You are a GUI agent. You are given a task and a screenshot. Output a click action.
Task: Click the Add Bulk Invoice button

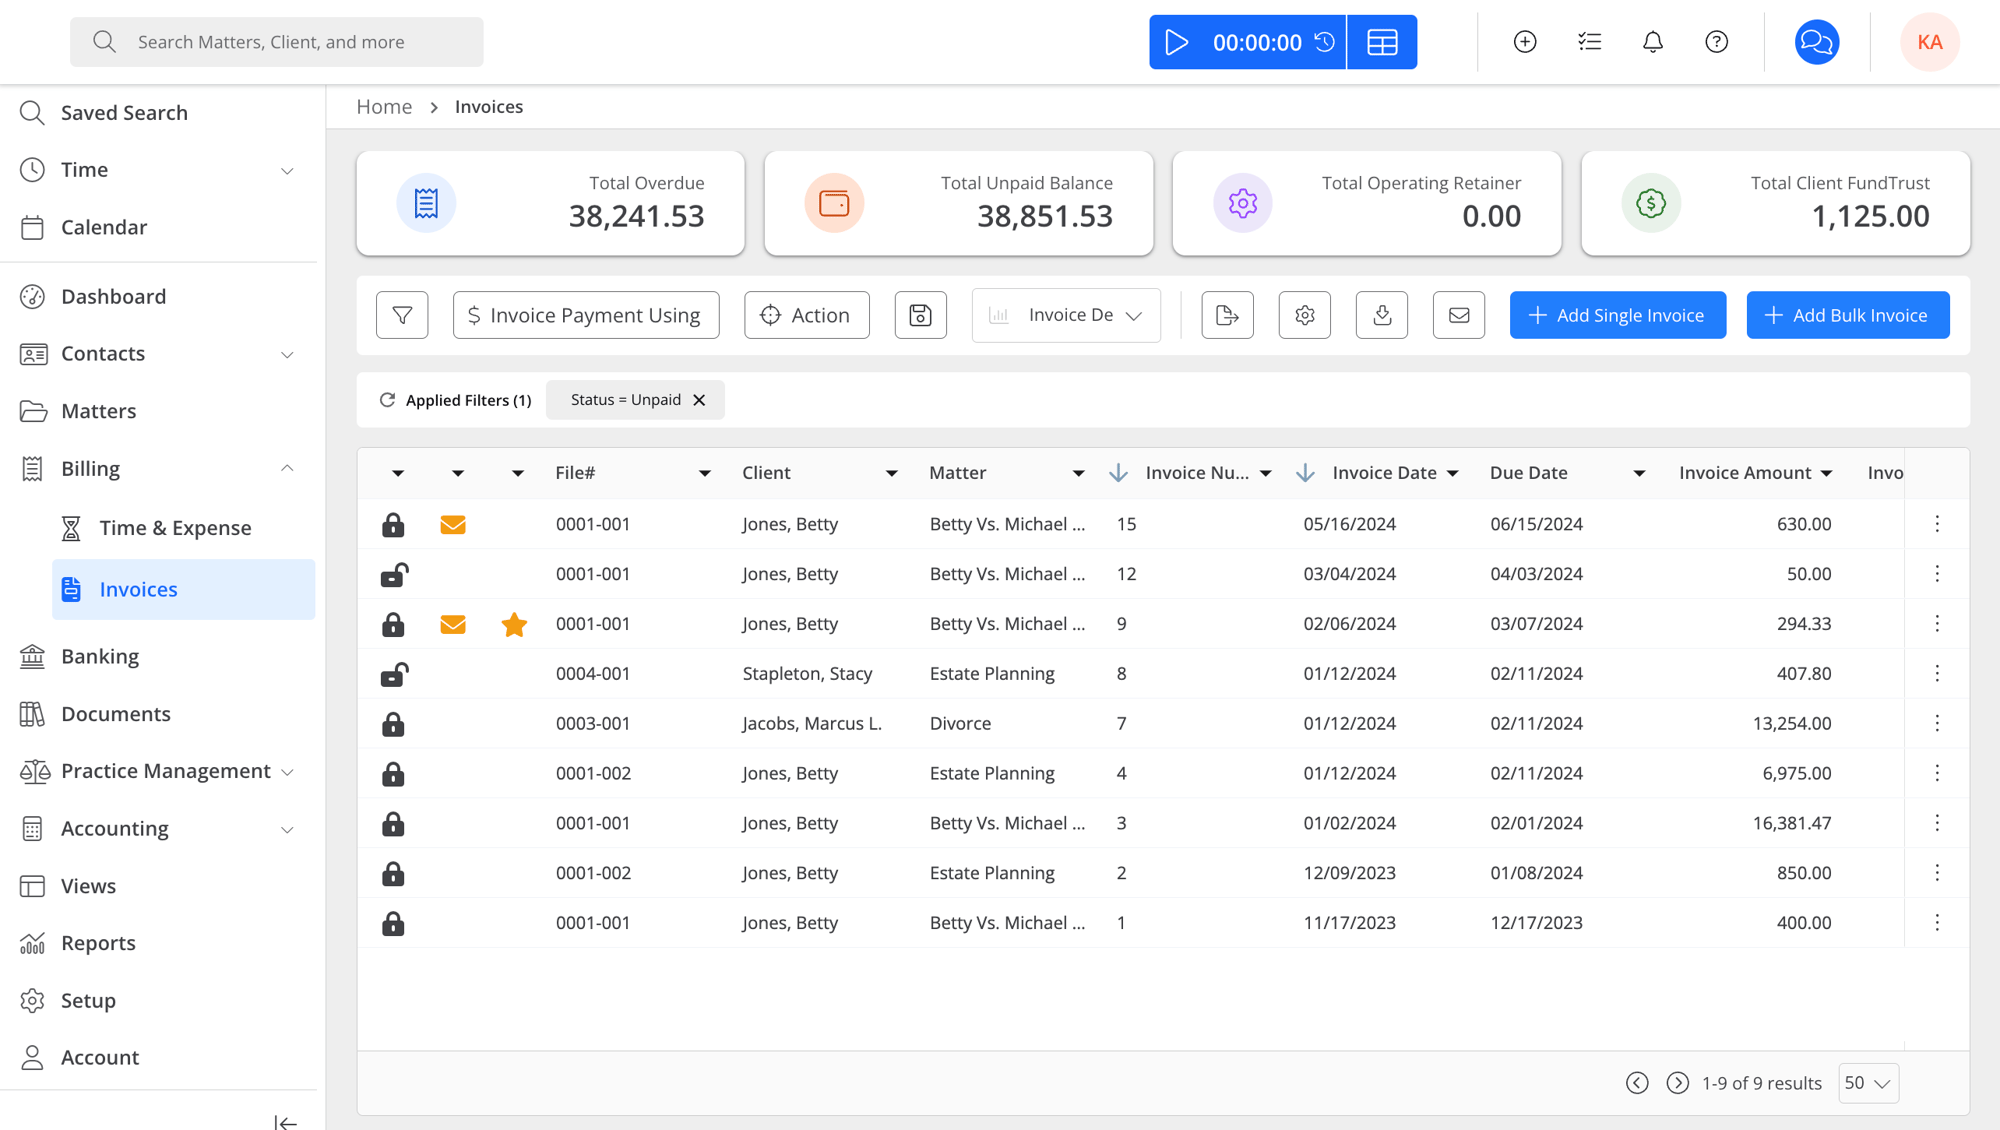pos(1847,315)
